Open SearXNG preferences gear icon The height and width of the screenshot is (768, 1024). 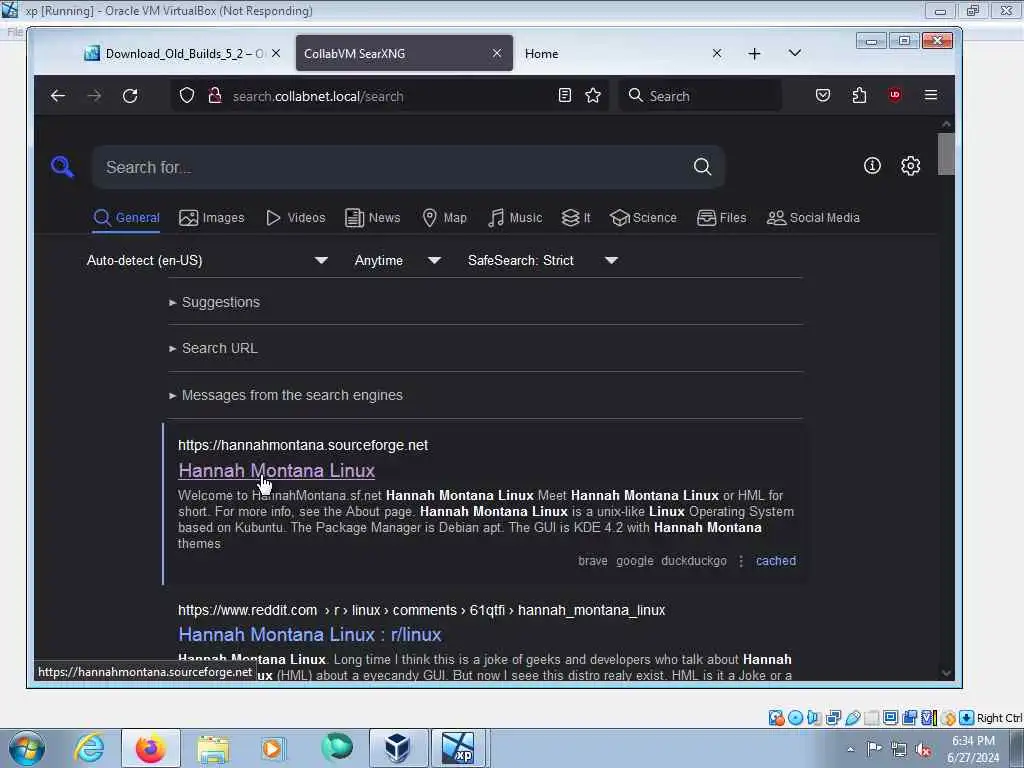(910, 166)
